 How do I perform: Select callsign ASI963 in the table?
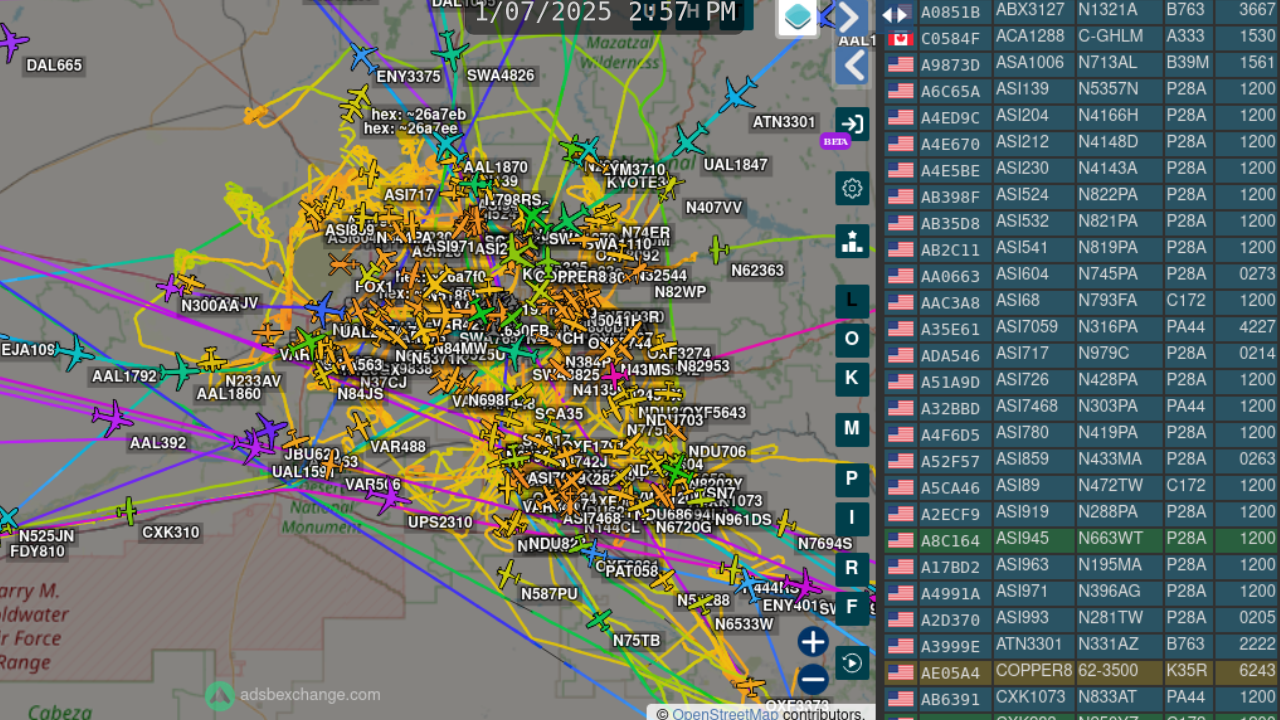pyautogui.click(x=1022, y=565)
